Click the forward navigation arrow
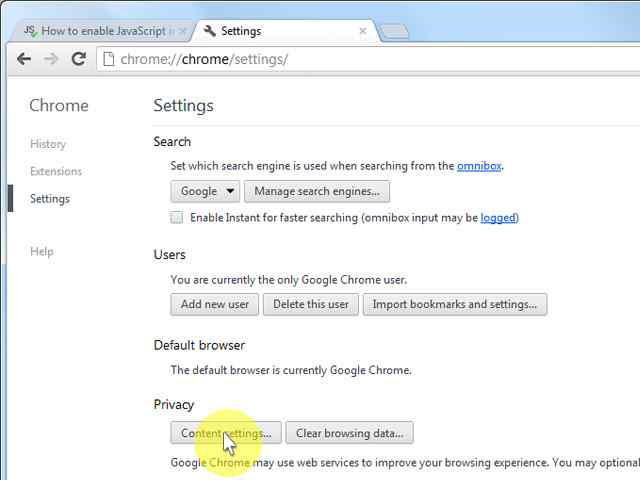Viewport: 640px width, 480px height. (51, 59)
